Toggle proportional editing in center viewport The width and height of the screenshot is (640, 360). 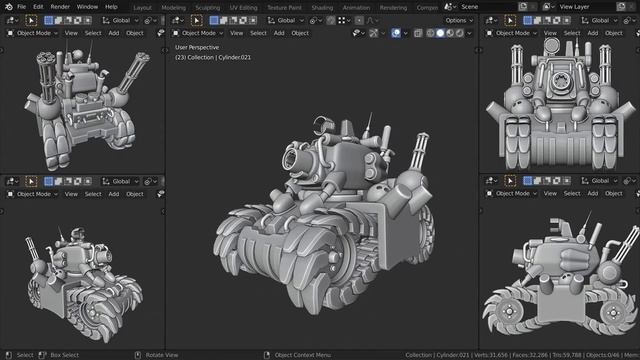(359, 20)
